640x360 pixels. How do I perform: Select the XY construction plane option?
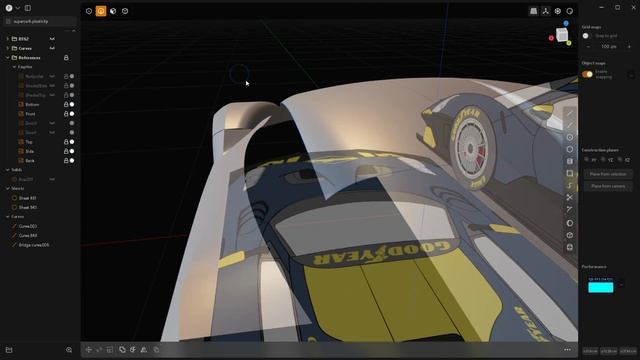click(x=590, y=160)
